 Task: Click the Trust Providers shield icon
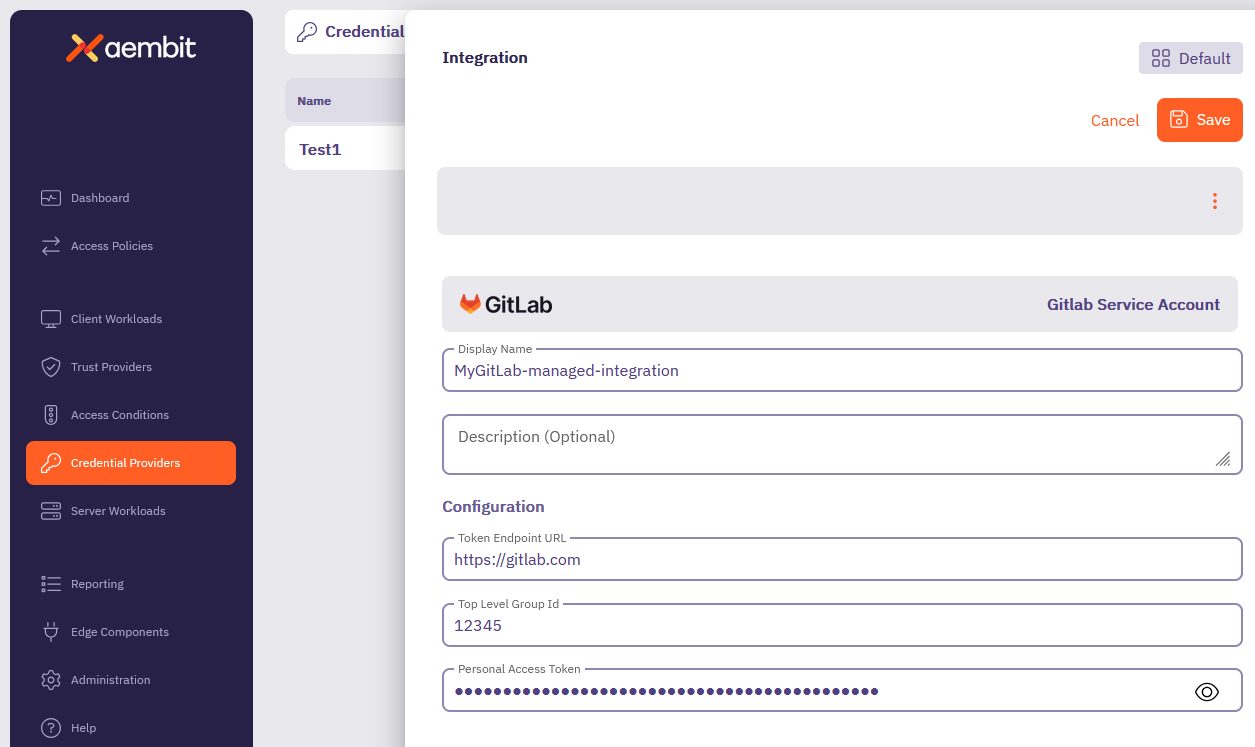click(51, 367)
